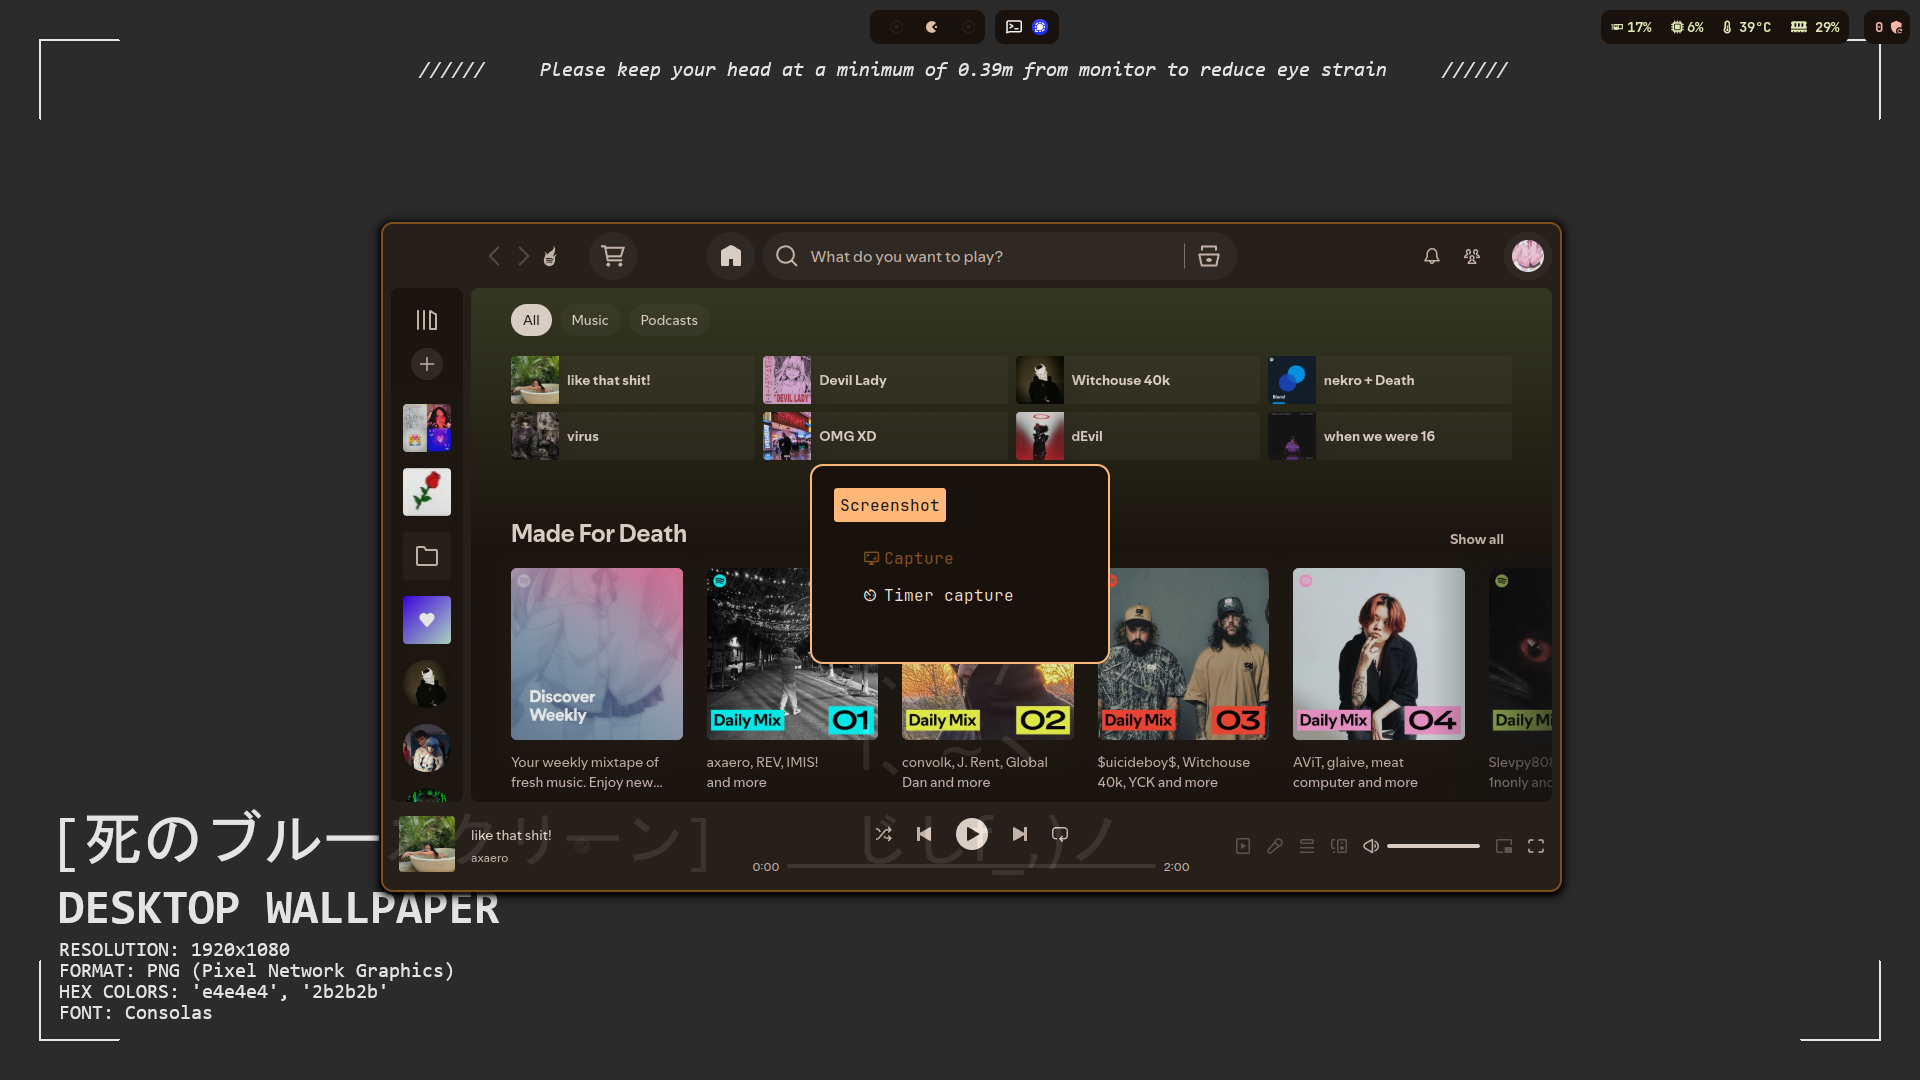
Task: Play the current track
Action: [x=972, y=834]
